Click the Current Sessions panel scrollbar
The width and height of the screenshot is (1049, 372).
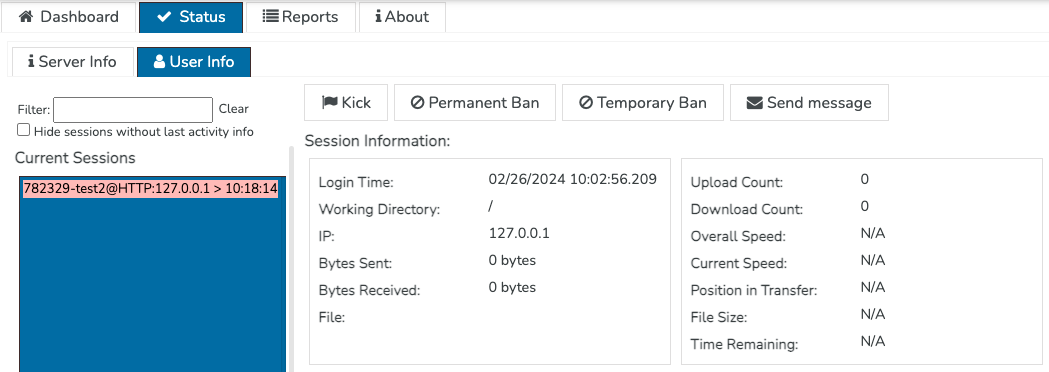point(291,260)
